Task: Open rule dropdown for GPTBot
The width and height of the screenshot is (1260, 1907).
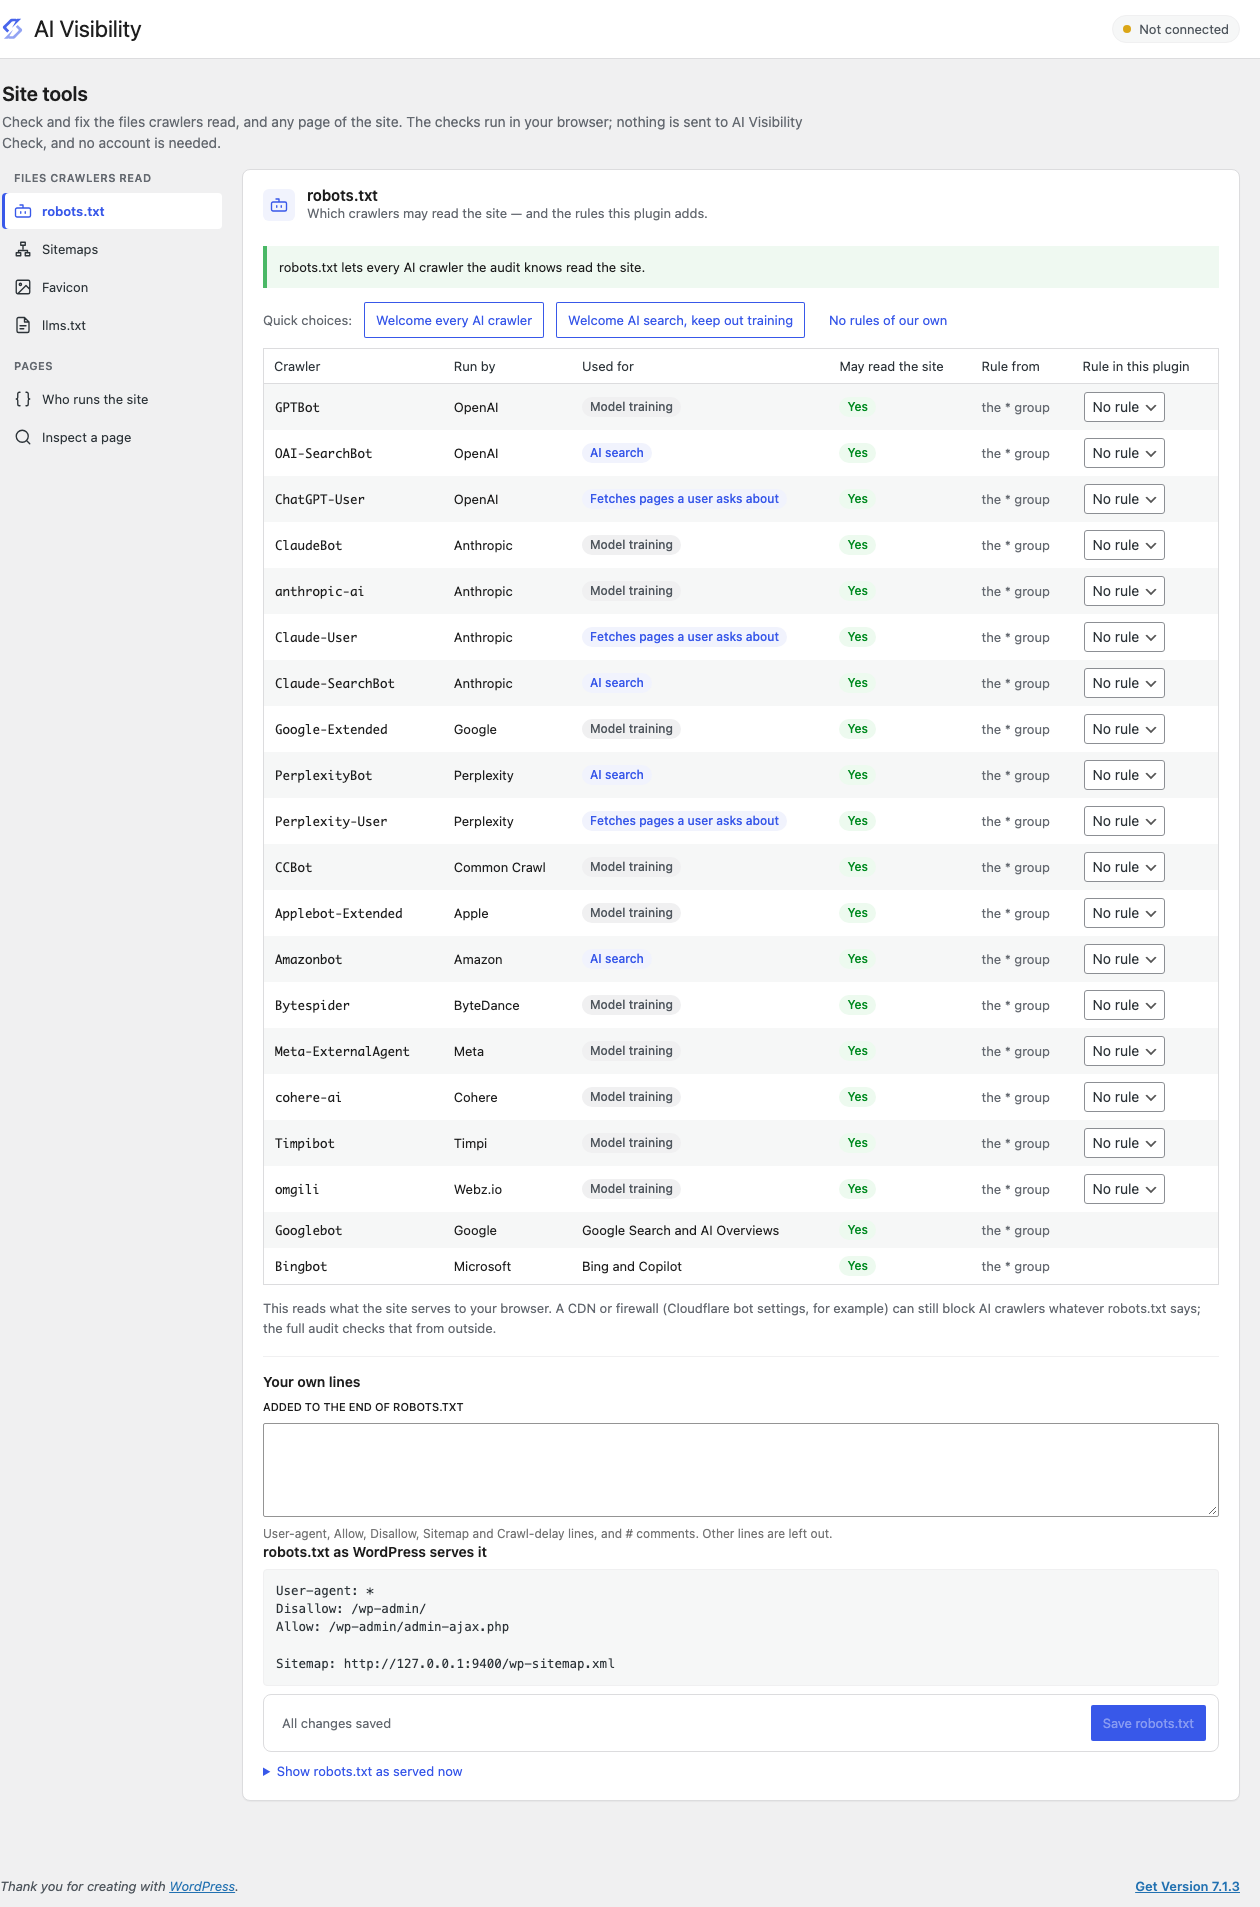Action: tap(1124, 408)
